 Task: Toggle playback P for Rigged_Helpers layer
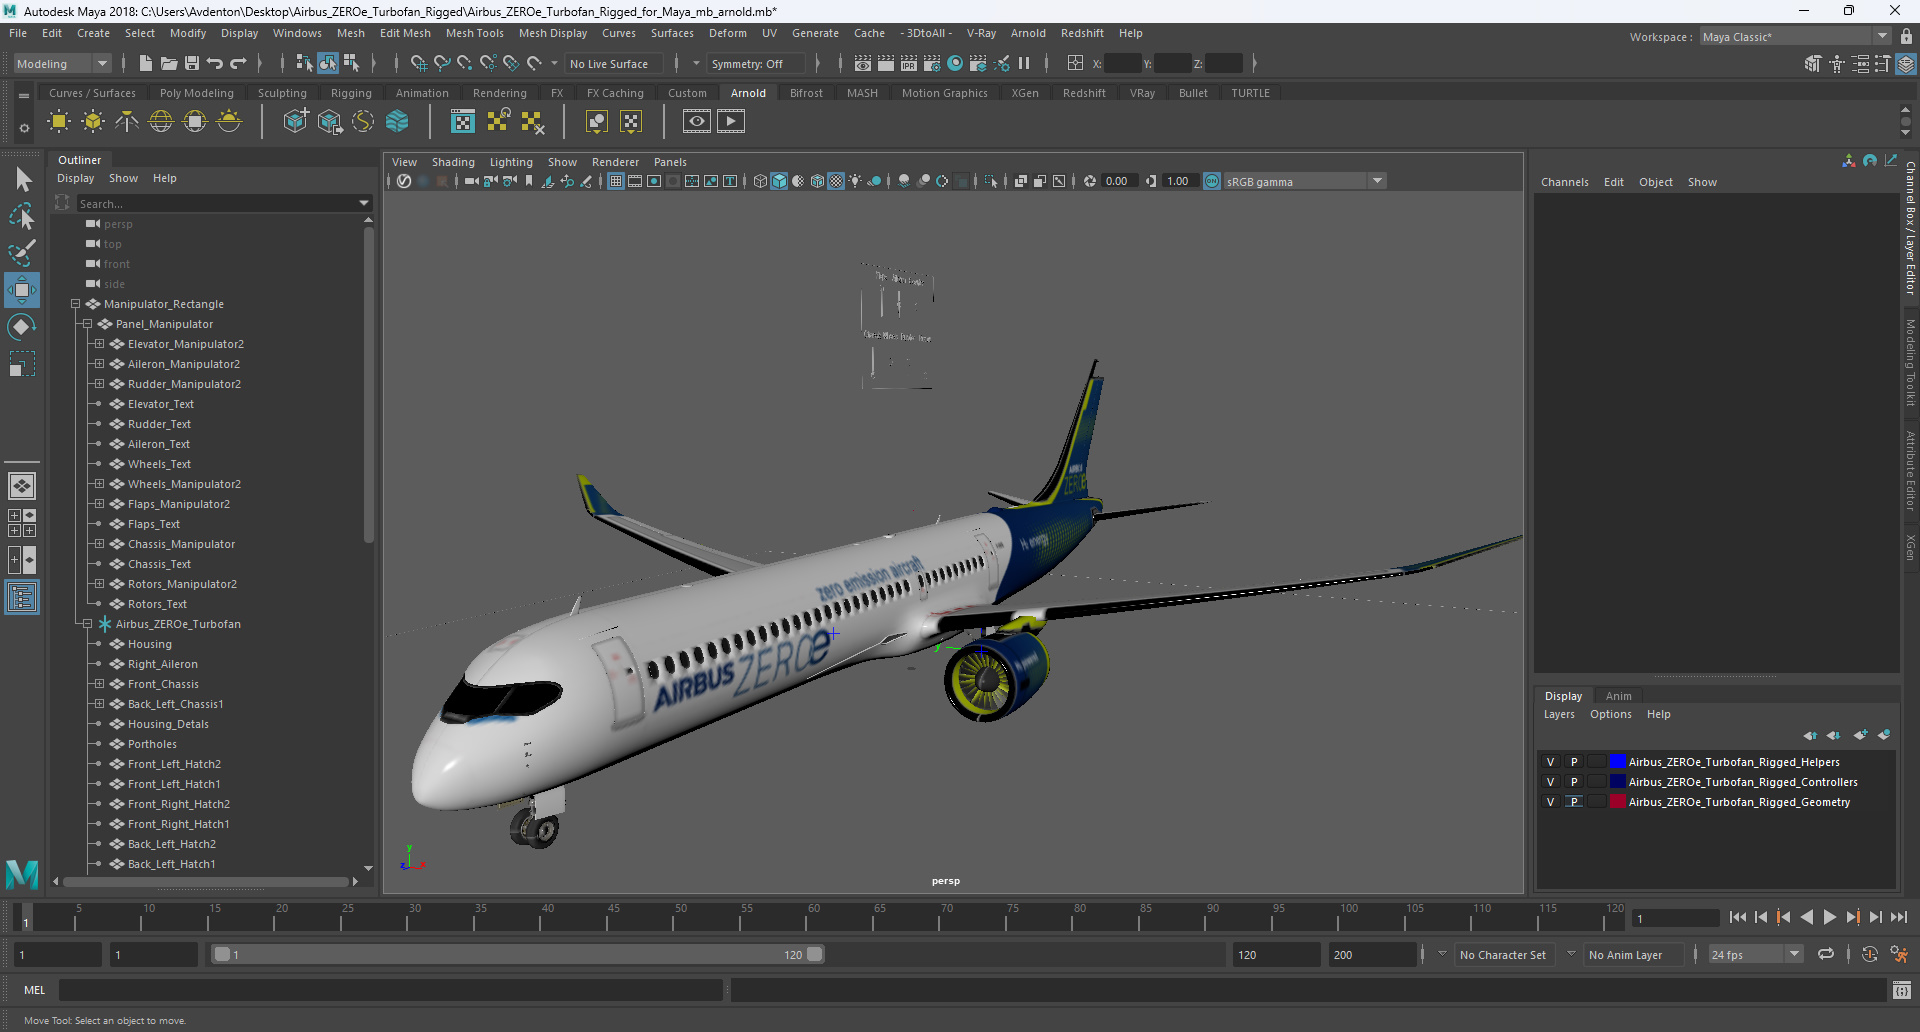pyautogui.click(x=1574, y=762)
